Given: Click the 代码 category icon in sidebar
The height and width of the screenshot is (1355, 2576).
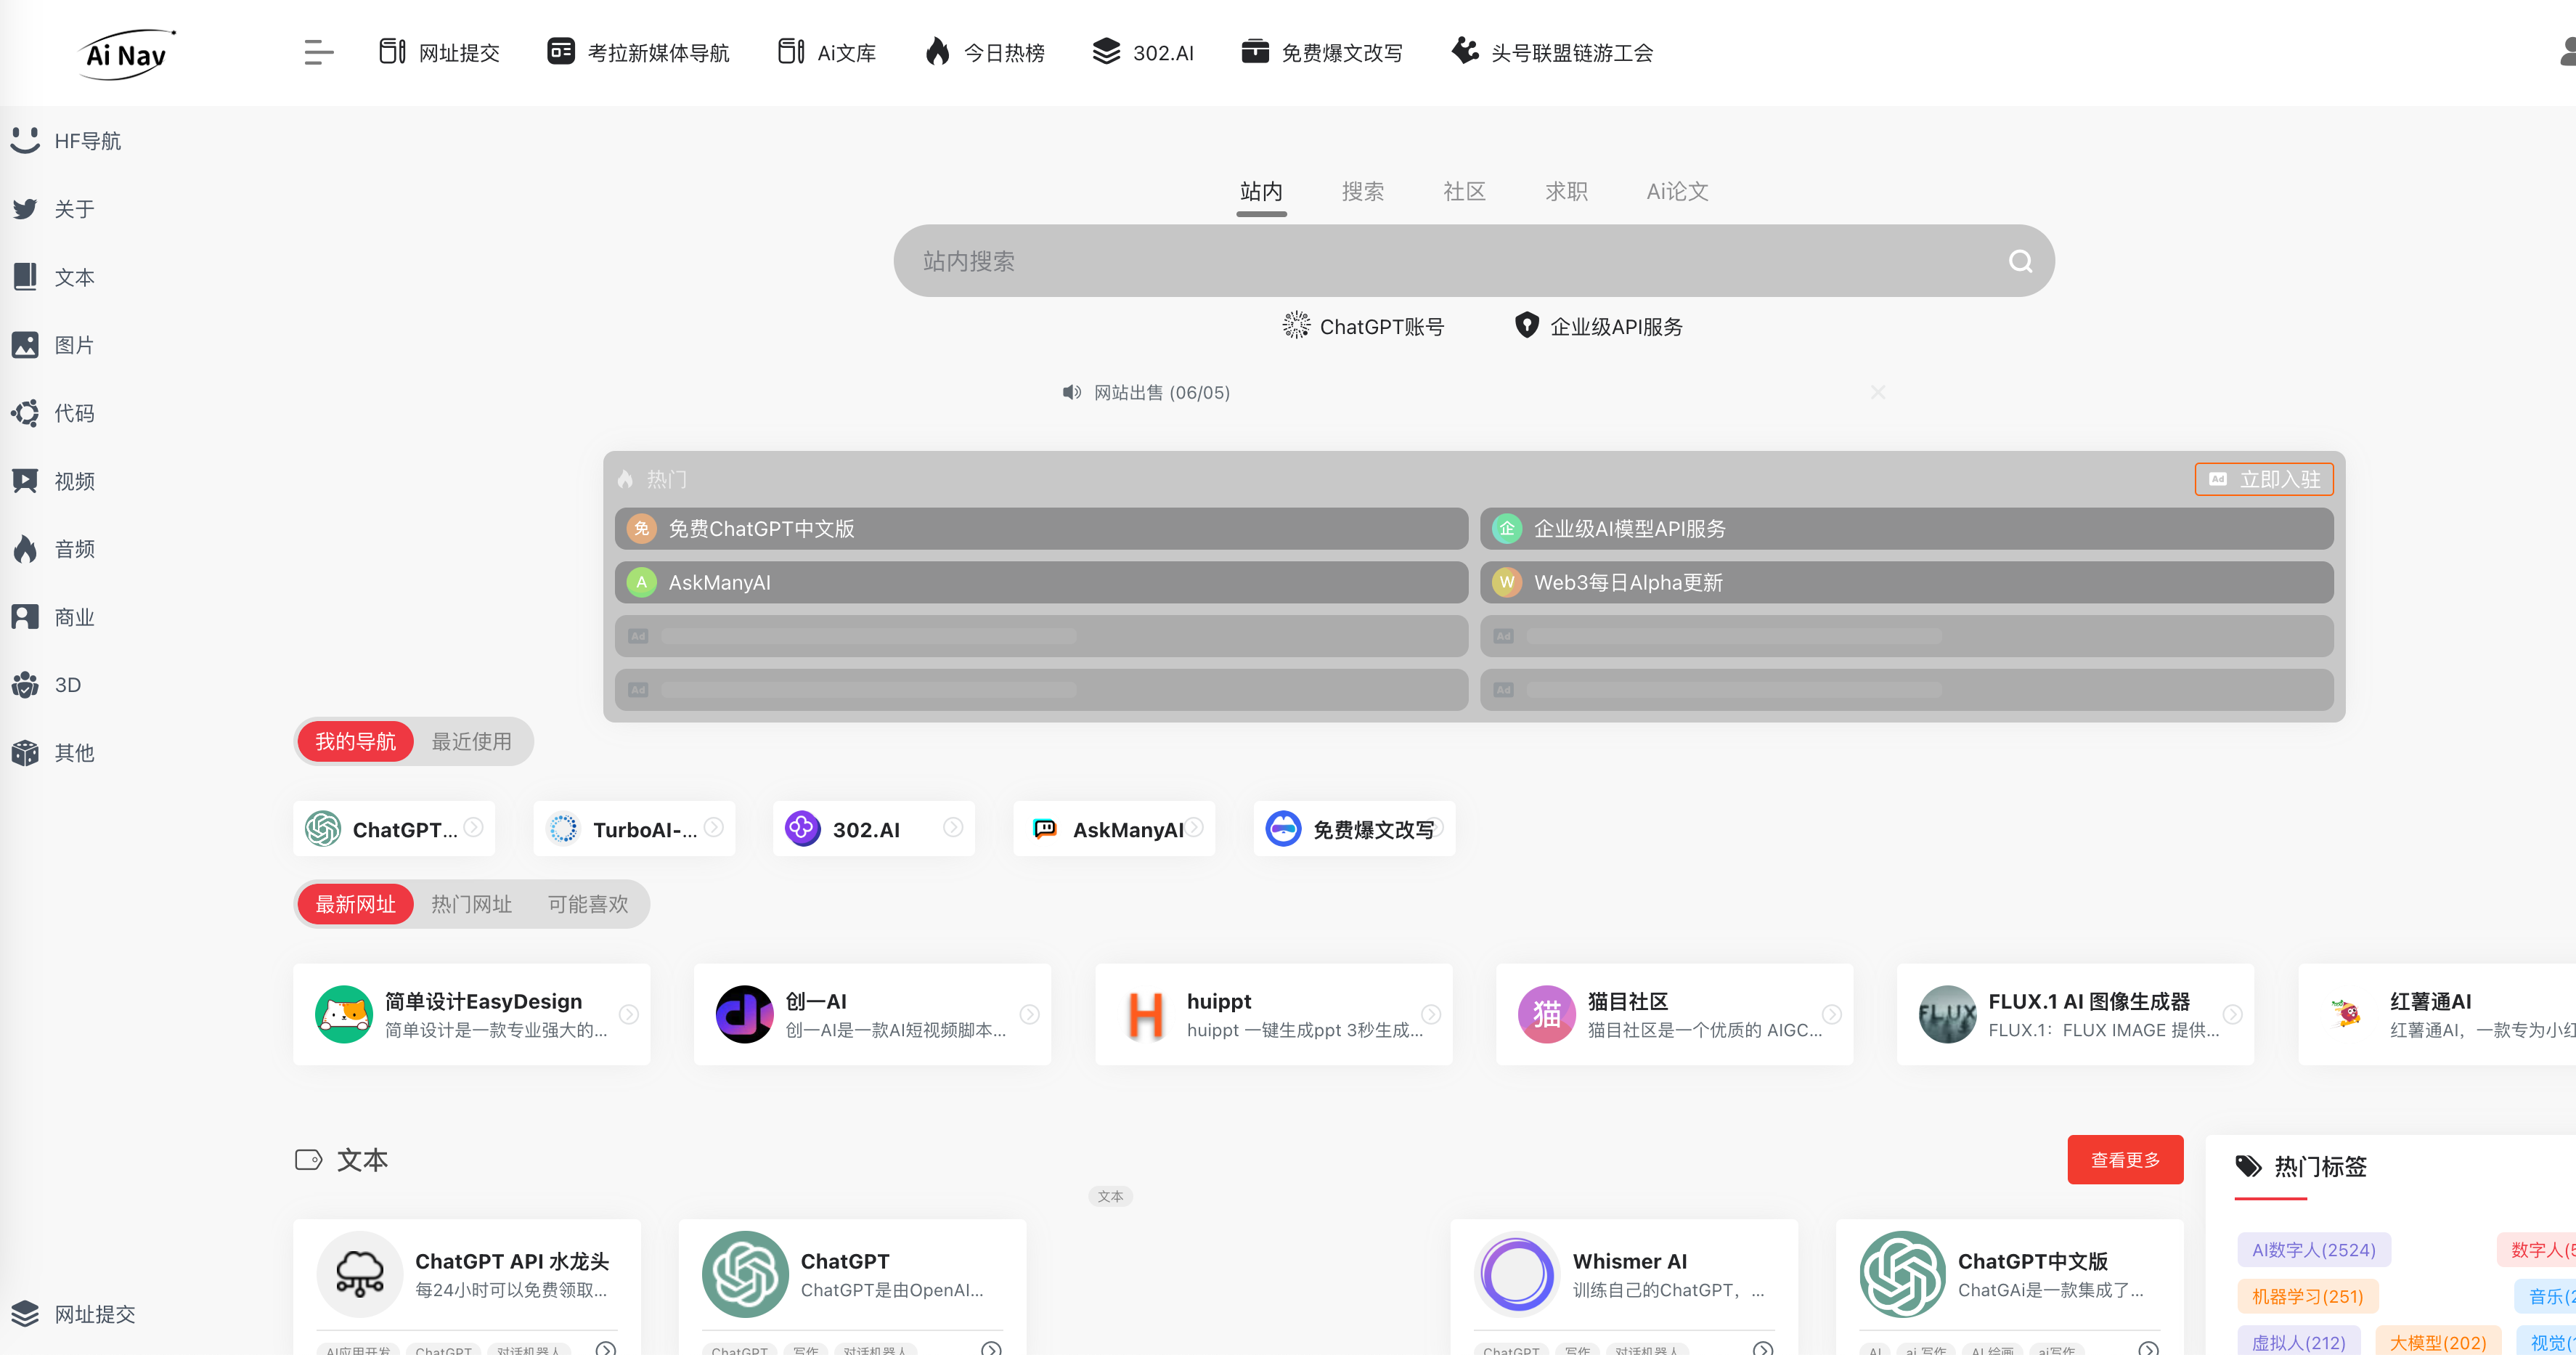Looking at the screenshot, I should pos(25,412).
